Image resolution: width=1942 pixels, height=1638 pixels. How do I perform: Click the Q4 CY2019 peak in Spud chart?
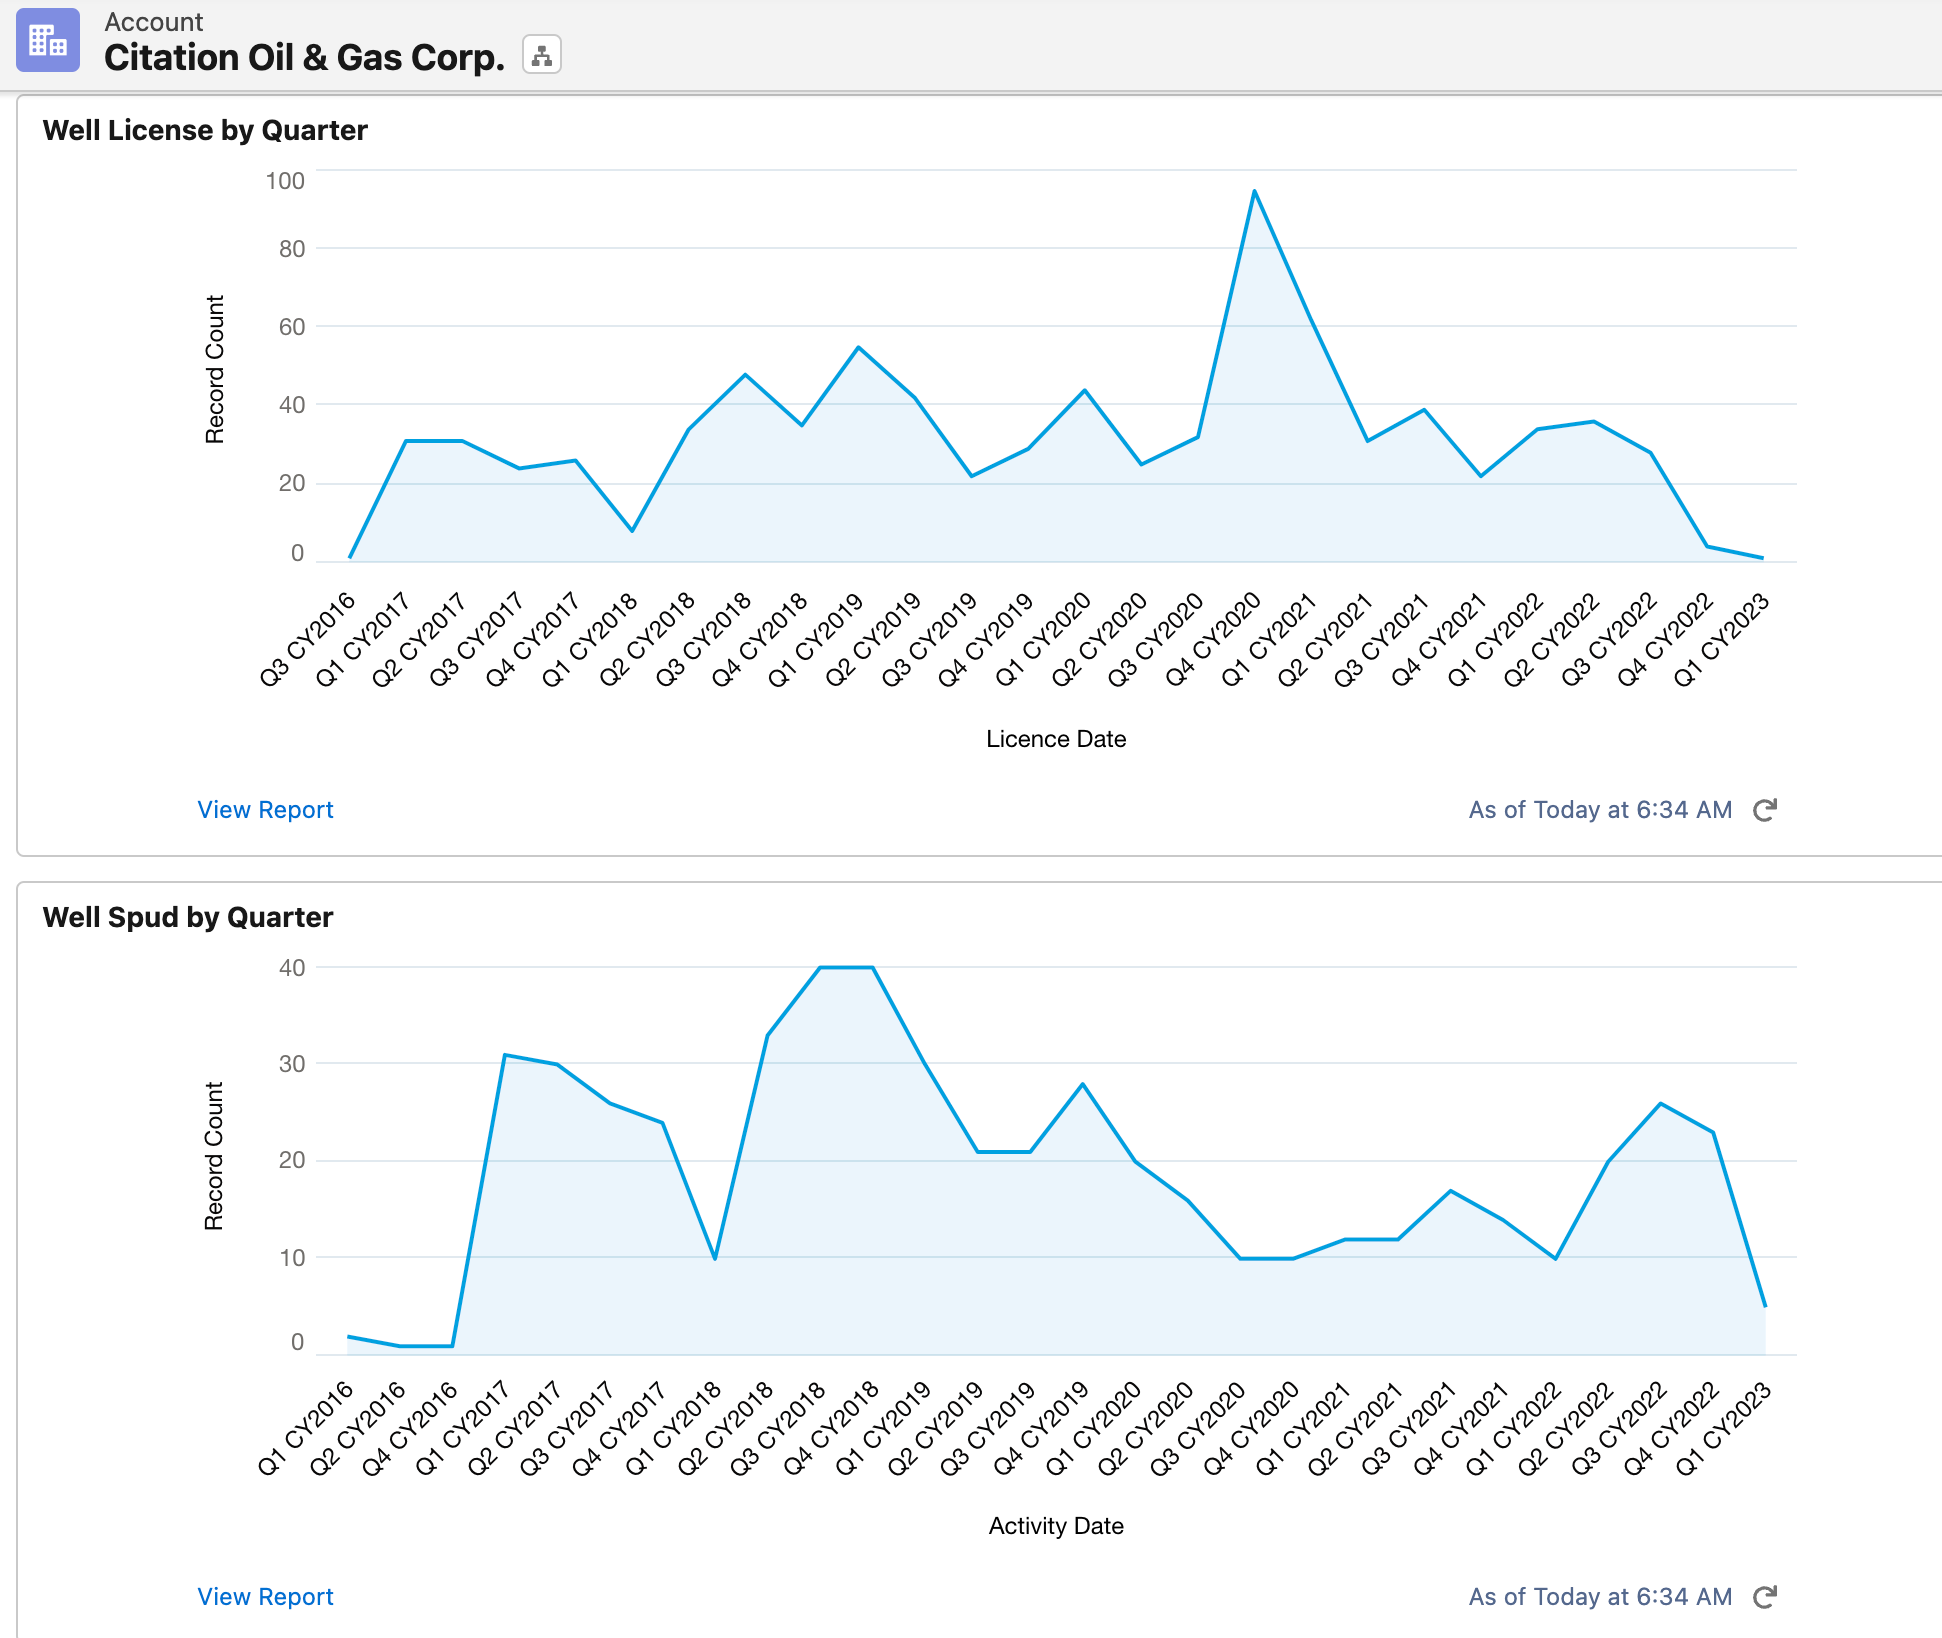point(1083,1084)
